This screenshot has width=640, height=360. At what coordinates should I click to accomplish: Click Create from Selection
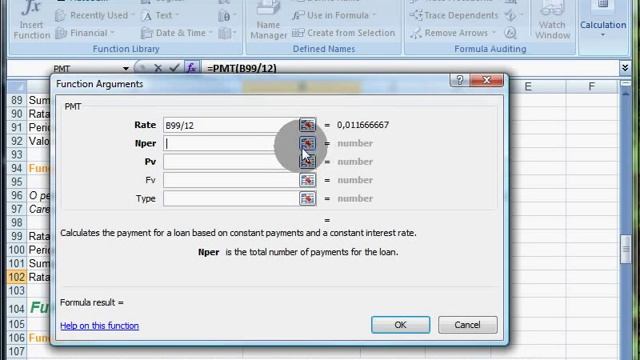tap(344, 33)
